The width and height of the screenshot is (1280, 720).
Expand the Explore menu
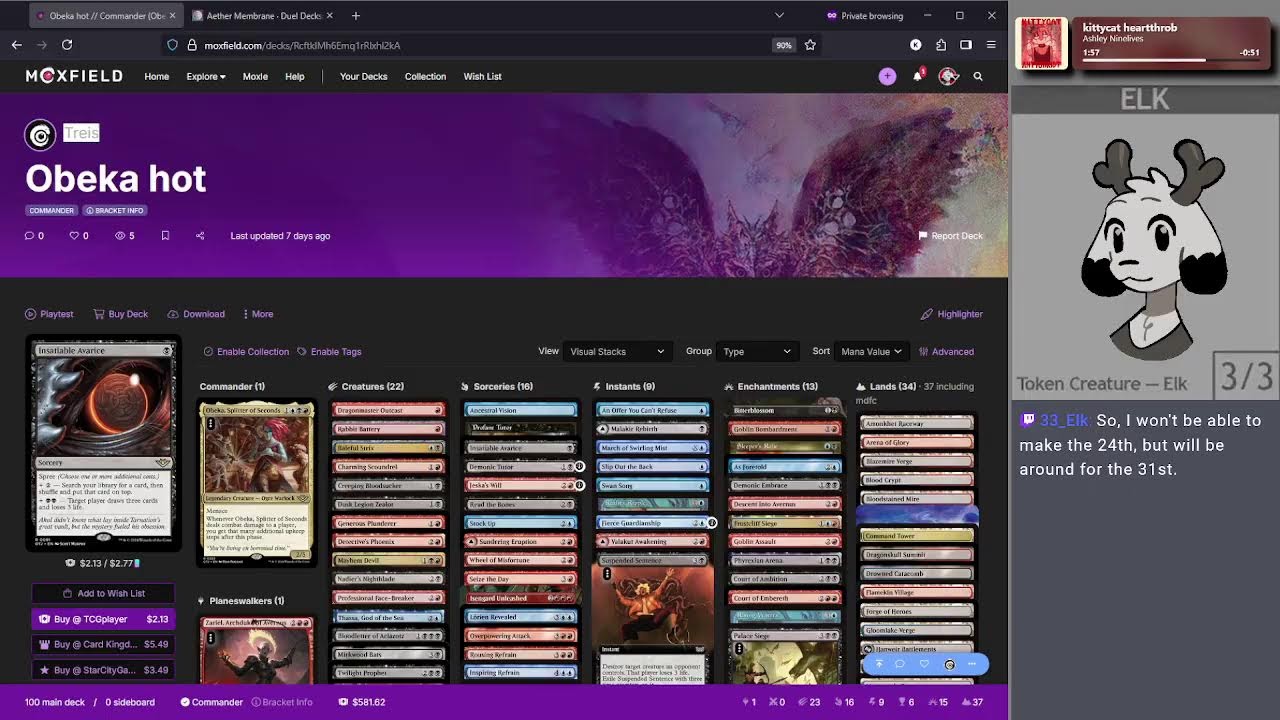coord(205,76)
